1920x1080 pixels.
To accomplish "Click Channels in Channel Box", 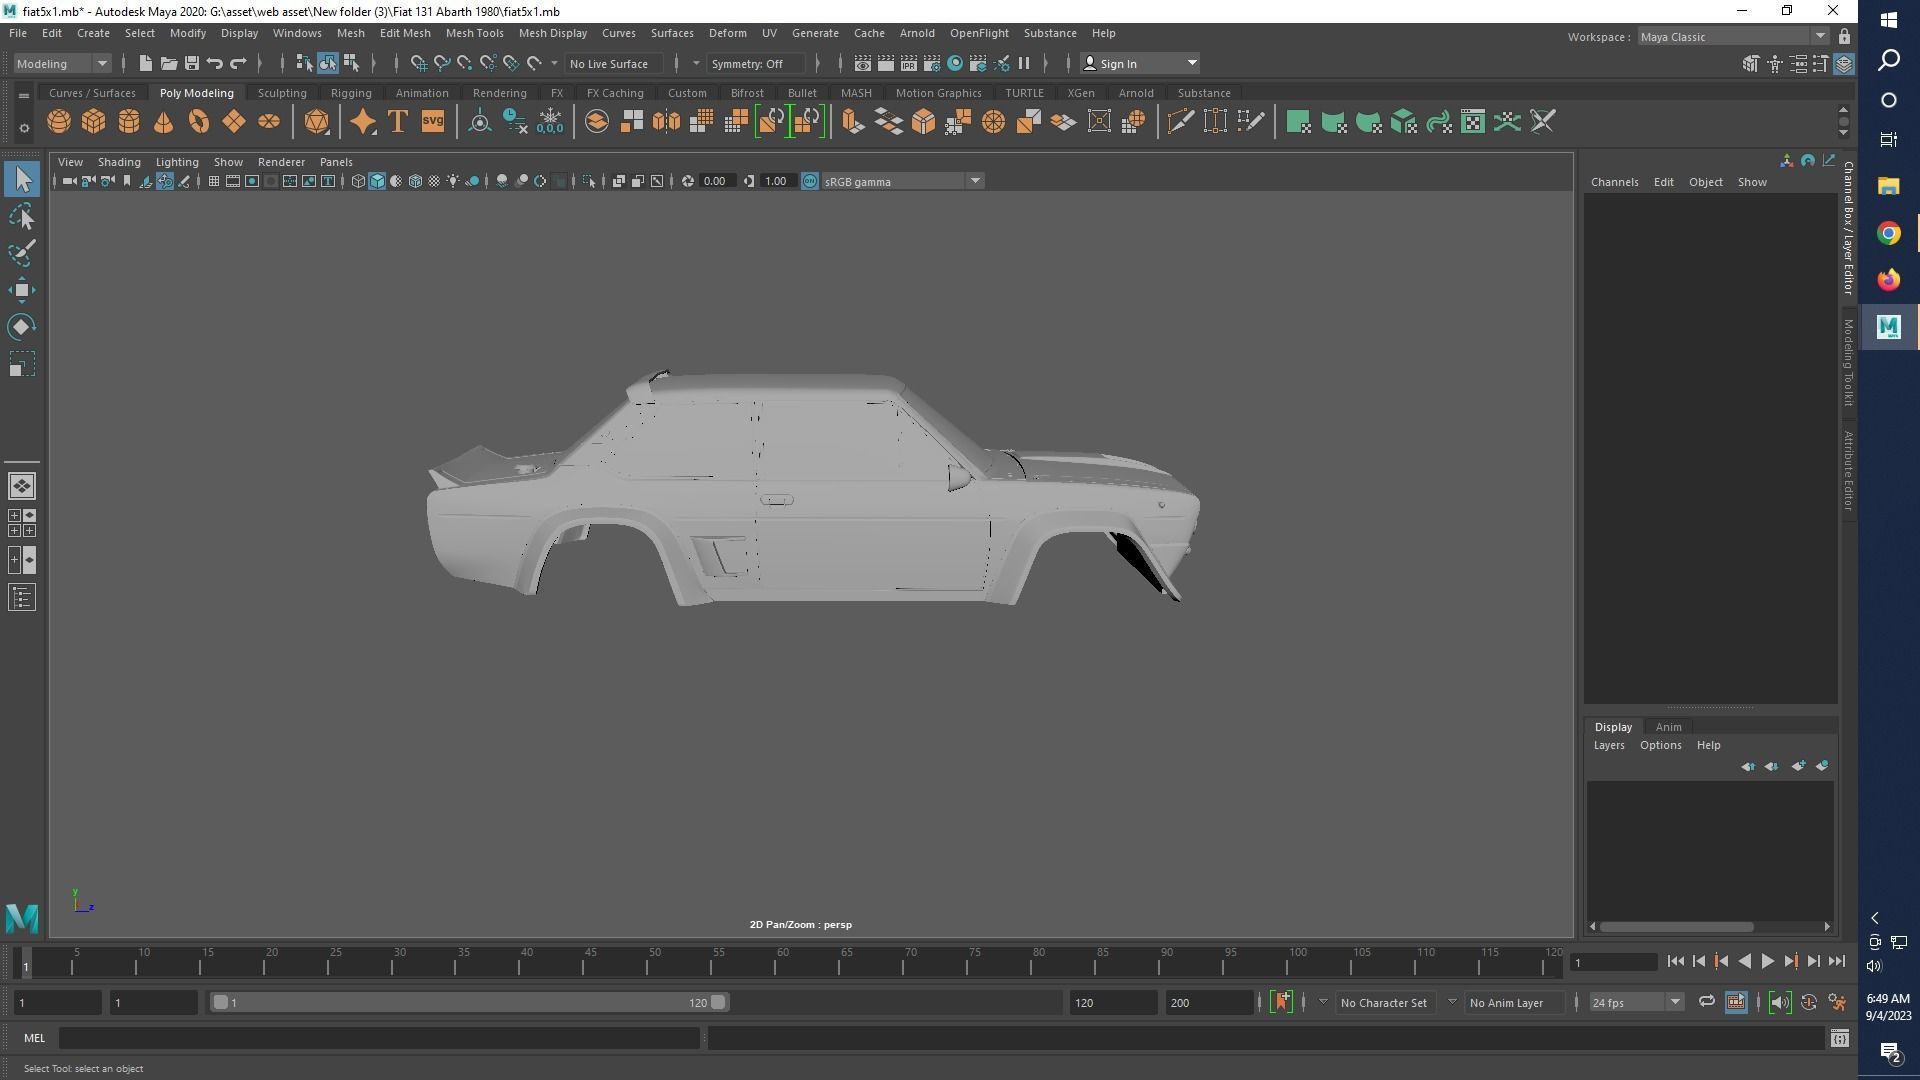I will [1614, 182].
